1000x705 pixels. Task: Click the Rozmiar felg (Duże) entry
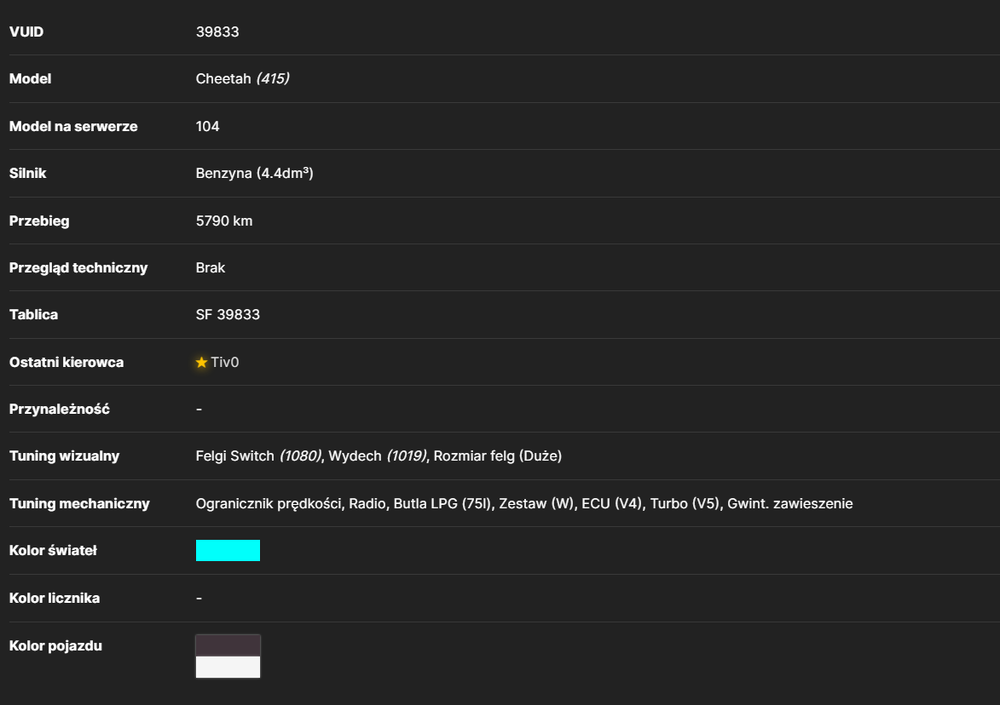(497, 456)
